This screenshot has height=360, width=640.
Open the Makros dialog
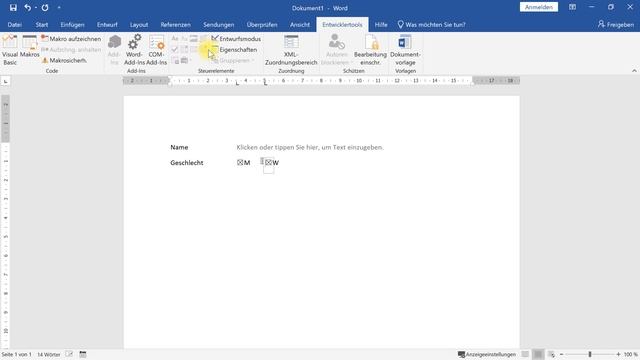(x=29, y=47)
